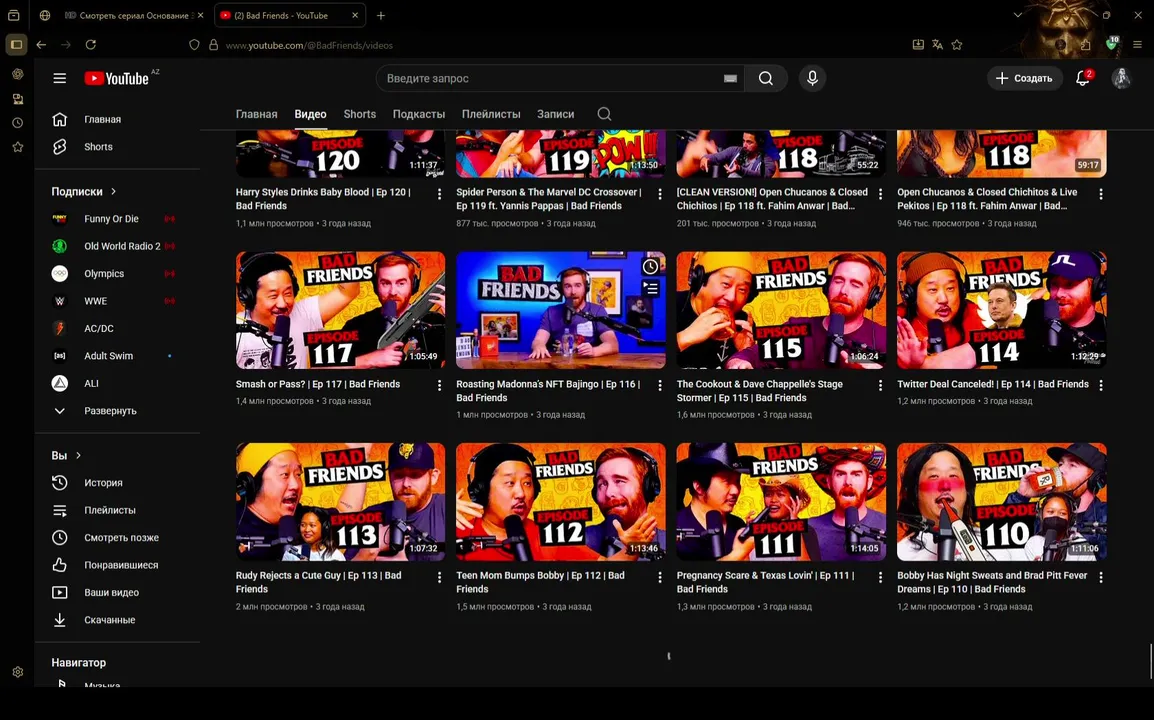Open video title Harry Styles Drinks Baby Blood
The width and height of the screenshot is (1154, 720).
(323, 199)
